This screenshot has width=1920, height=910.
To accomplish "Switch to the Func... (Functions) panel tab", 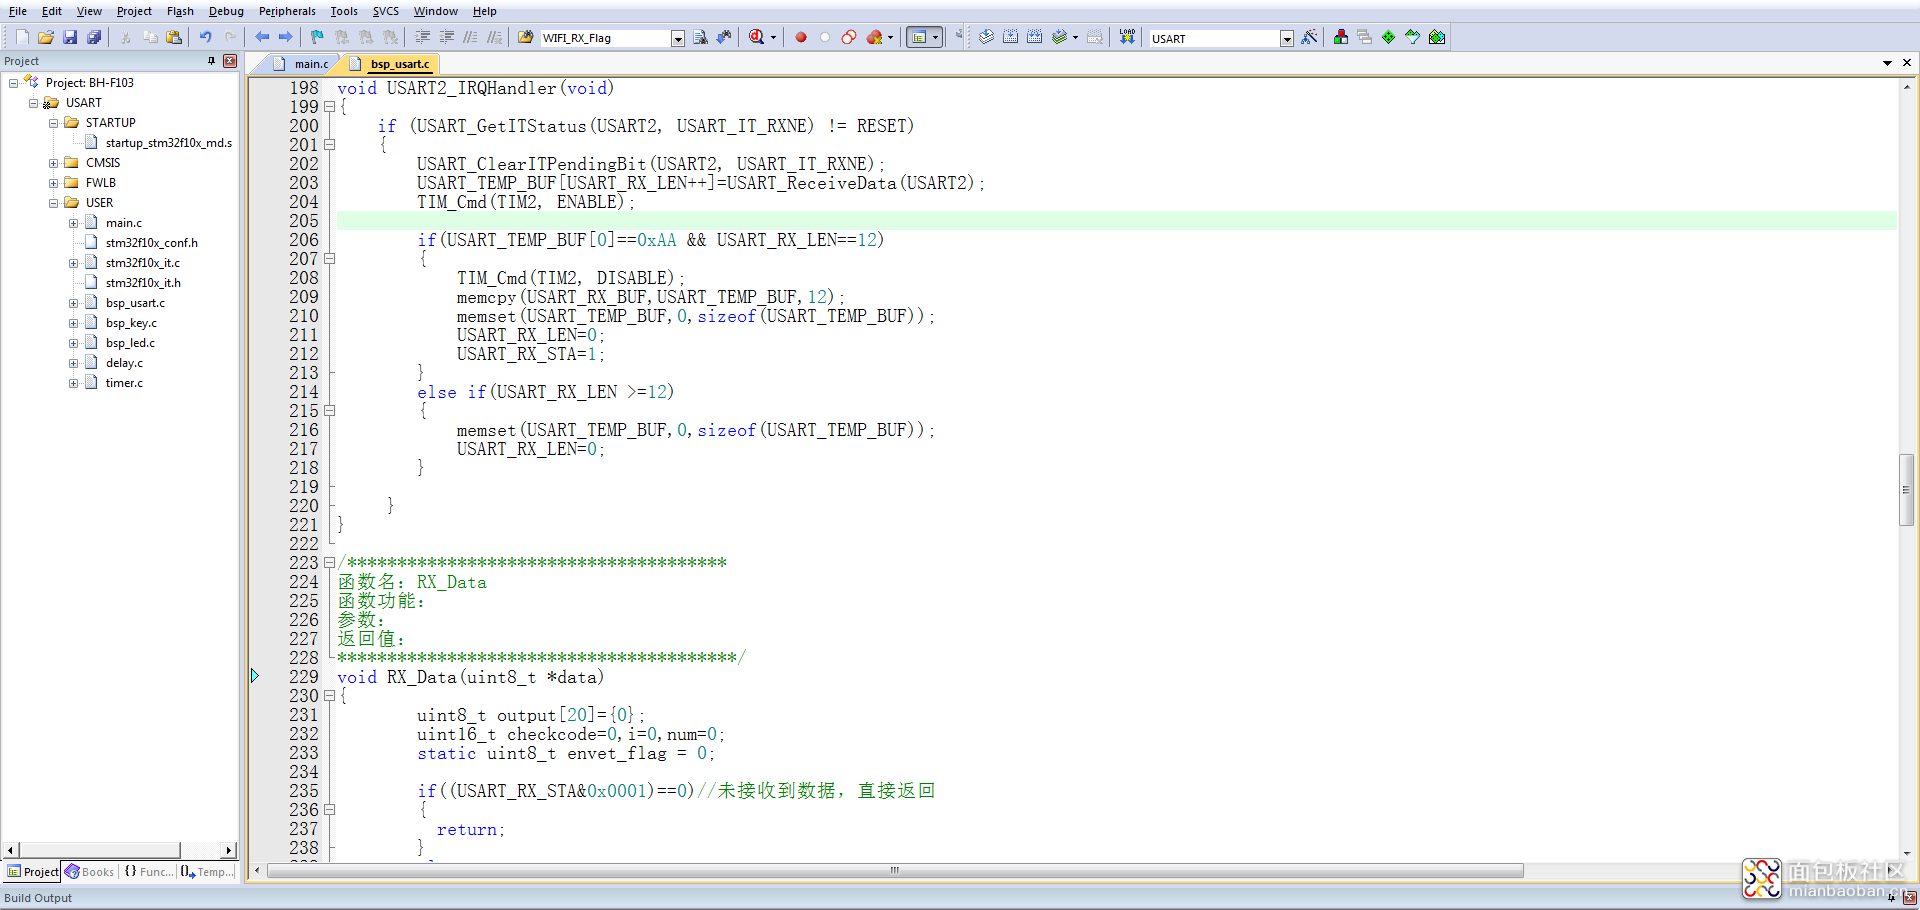I will [148, 872].
